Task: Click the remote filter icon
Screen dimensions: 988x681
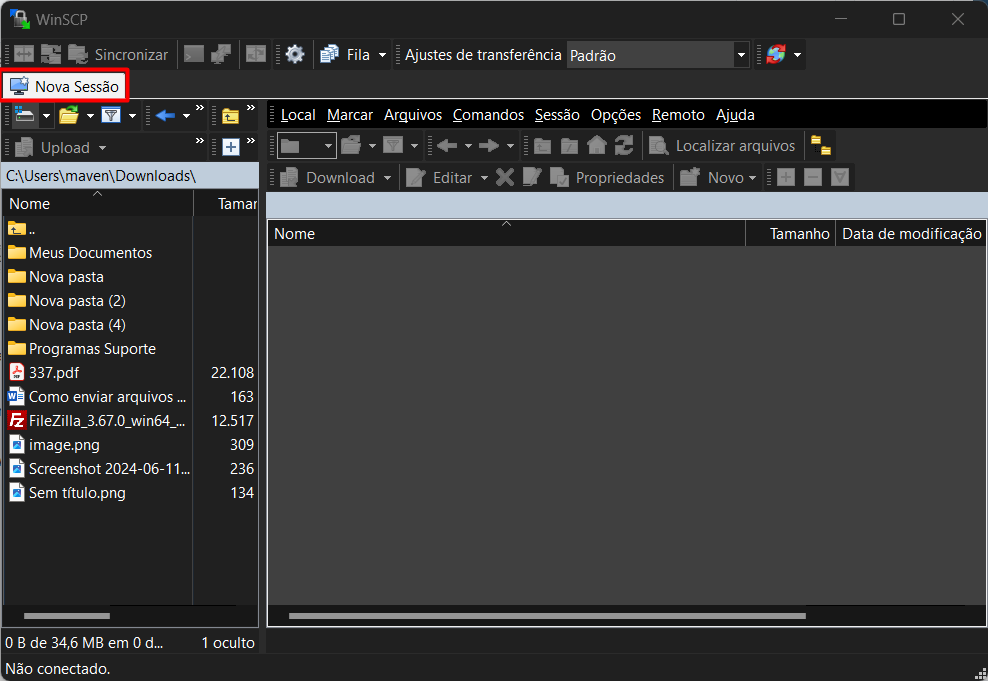Action: [393, 146]
